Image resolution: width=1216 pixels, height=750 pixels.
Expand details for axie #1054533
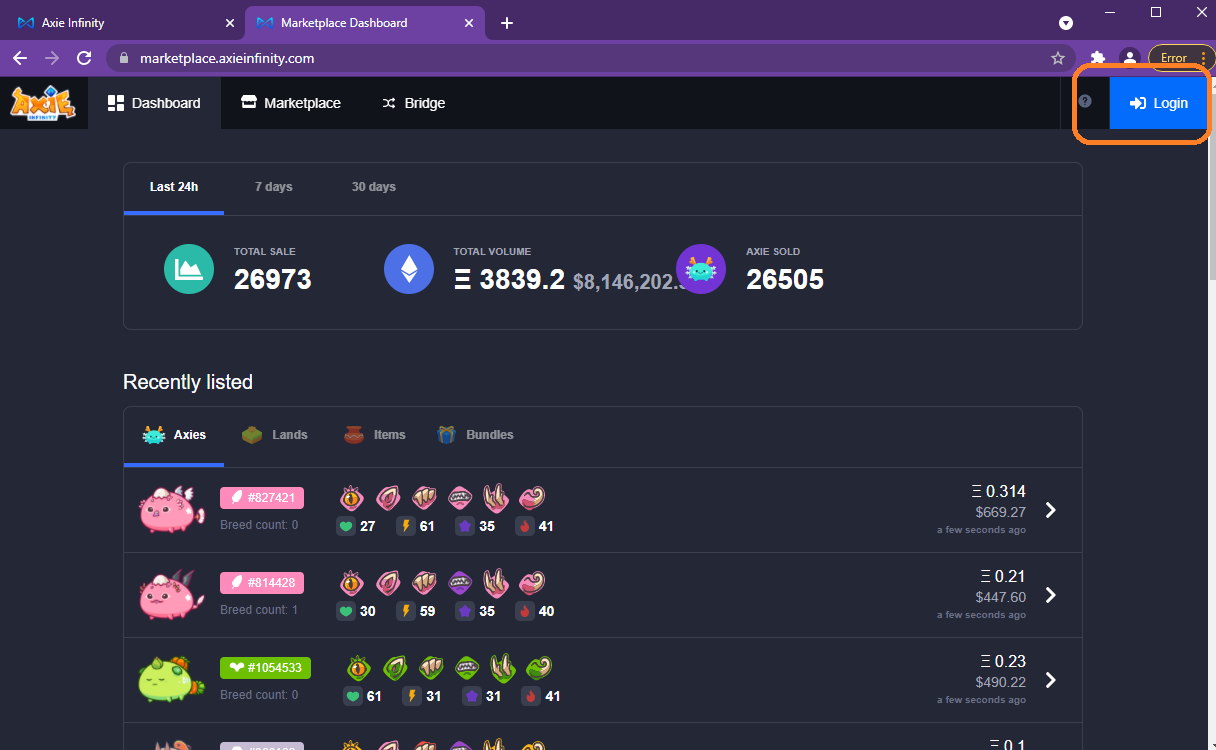pyautogui.click(x=1050, y=680)
